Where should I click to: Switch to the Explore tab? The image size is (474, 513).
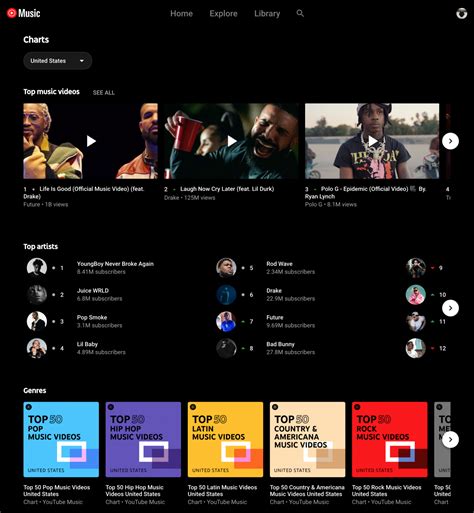(x=223, y=13)
